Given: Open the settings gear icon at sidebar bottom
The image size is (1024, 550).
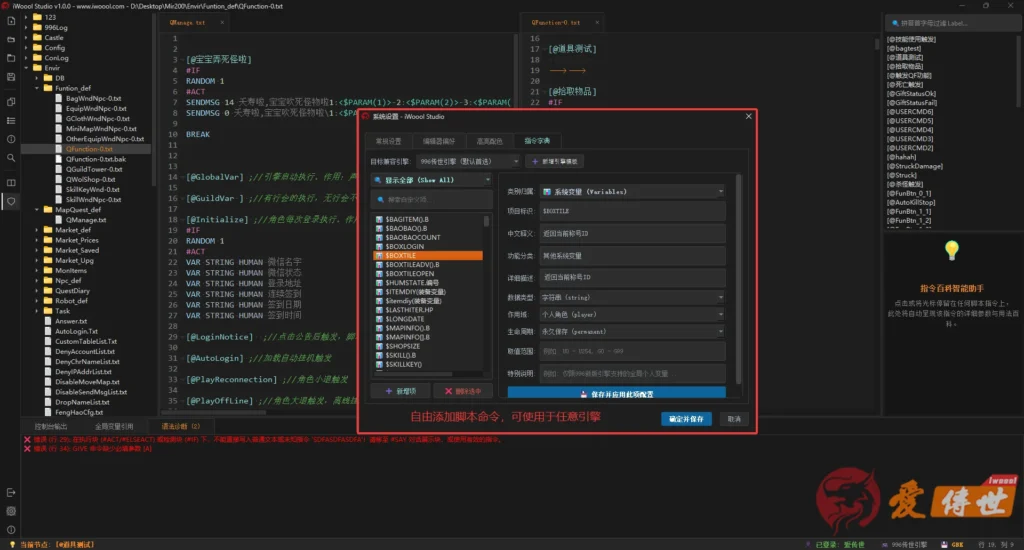Looking at the screenshot, I should tap(11, 511).
